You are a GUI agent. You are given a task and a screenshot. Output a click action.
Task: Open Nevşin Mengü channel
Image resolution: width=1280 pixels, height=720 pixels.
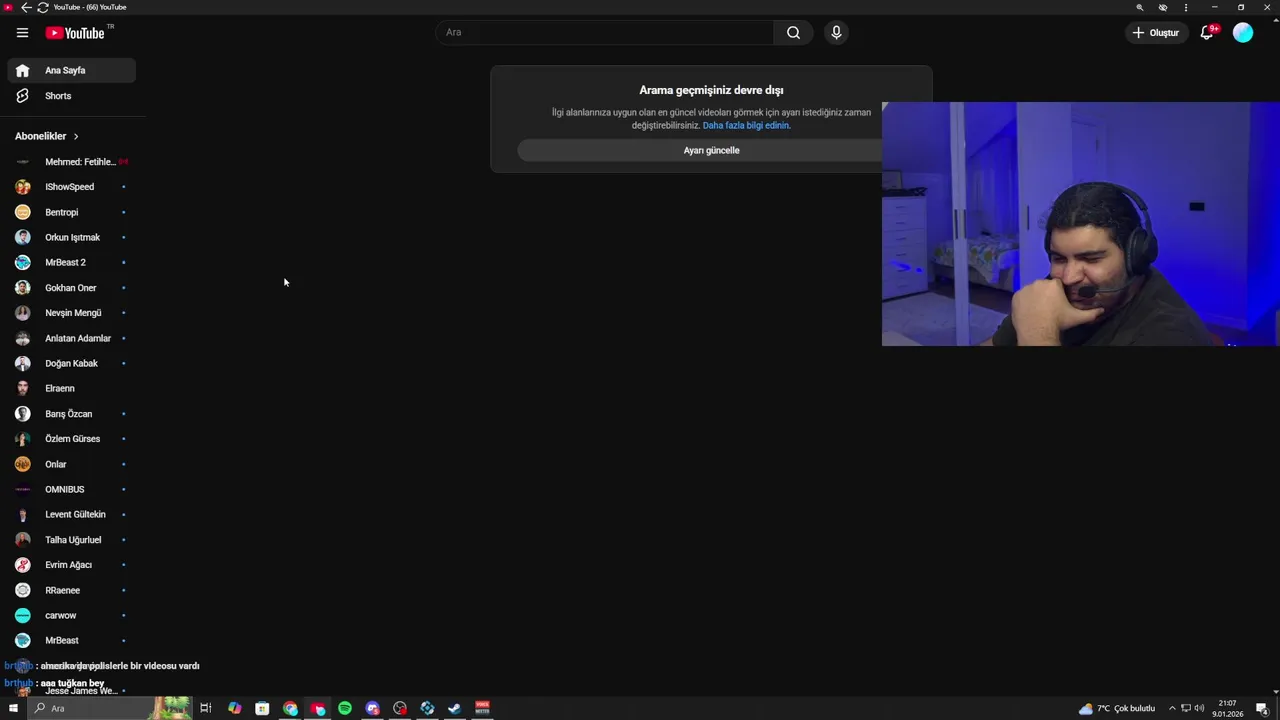pos(72,313)
